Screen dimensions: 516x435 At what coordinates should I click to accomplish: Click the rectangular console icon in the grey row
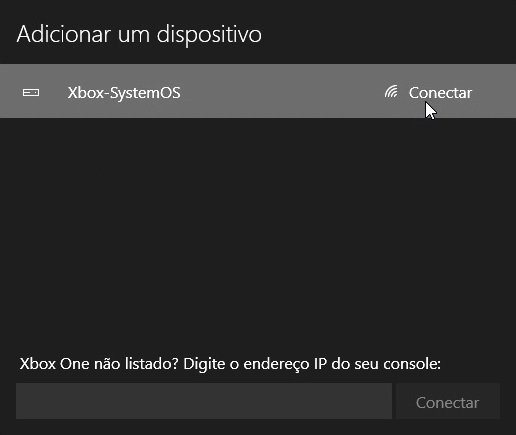click(31, 92)
